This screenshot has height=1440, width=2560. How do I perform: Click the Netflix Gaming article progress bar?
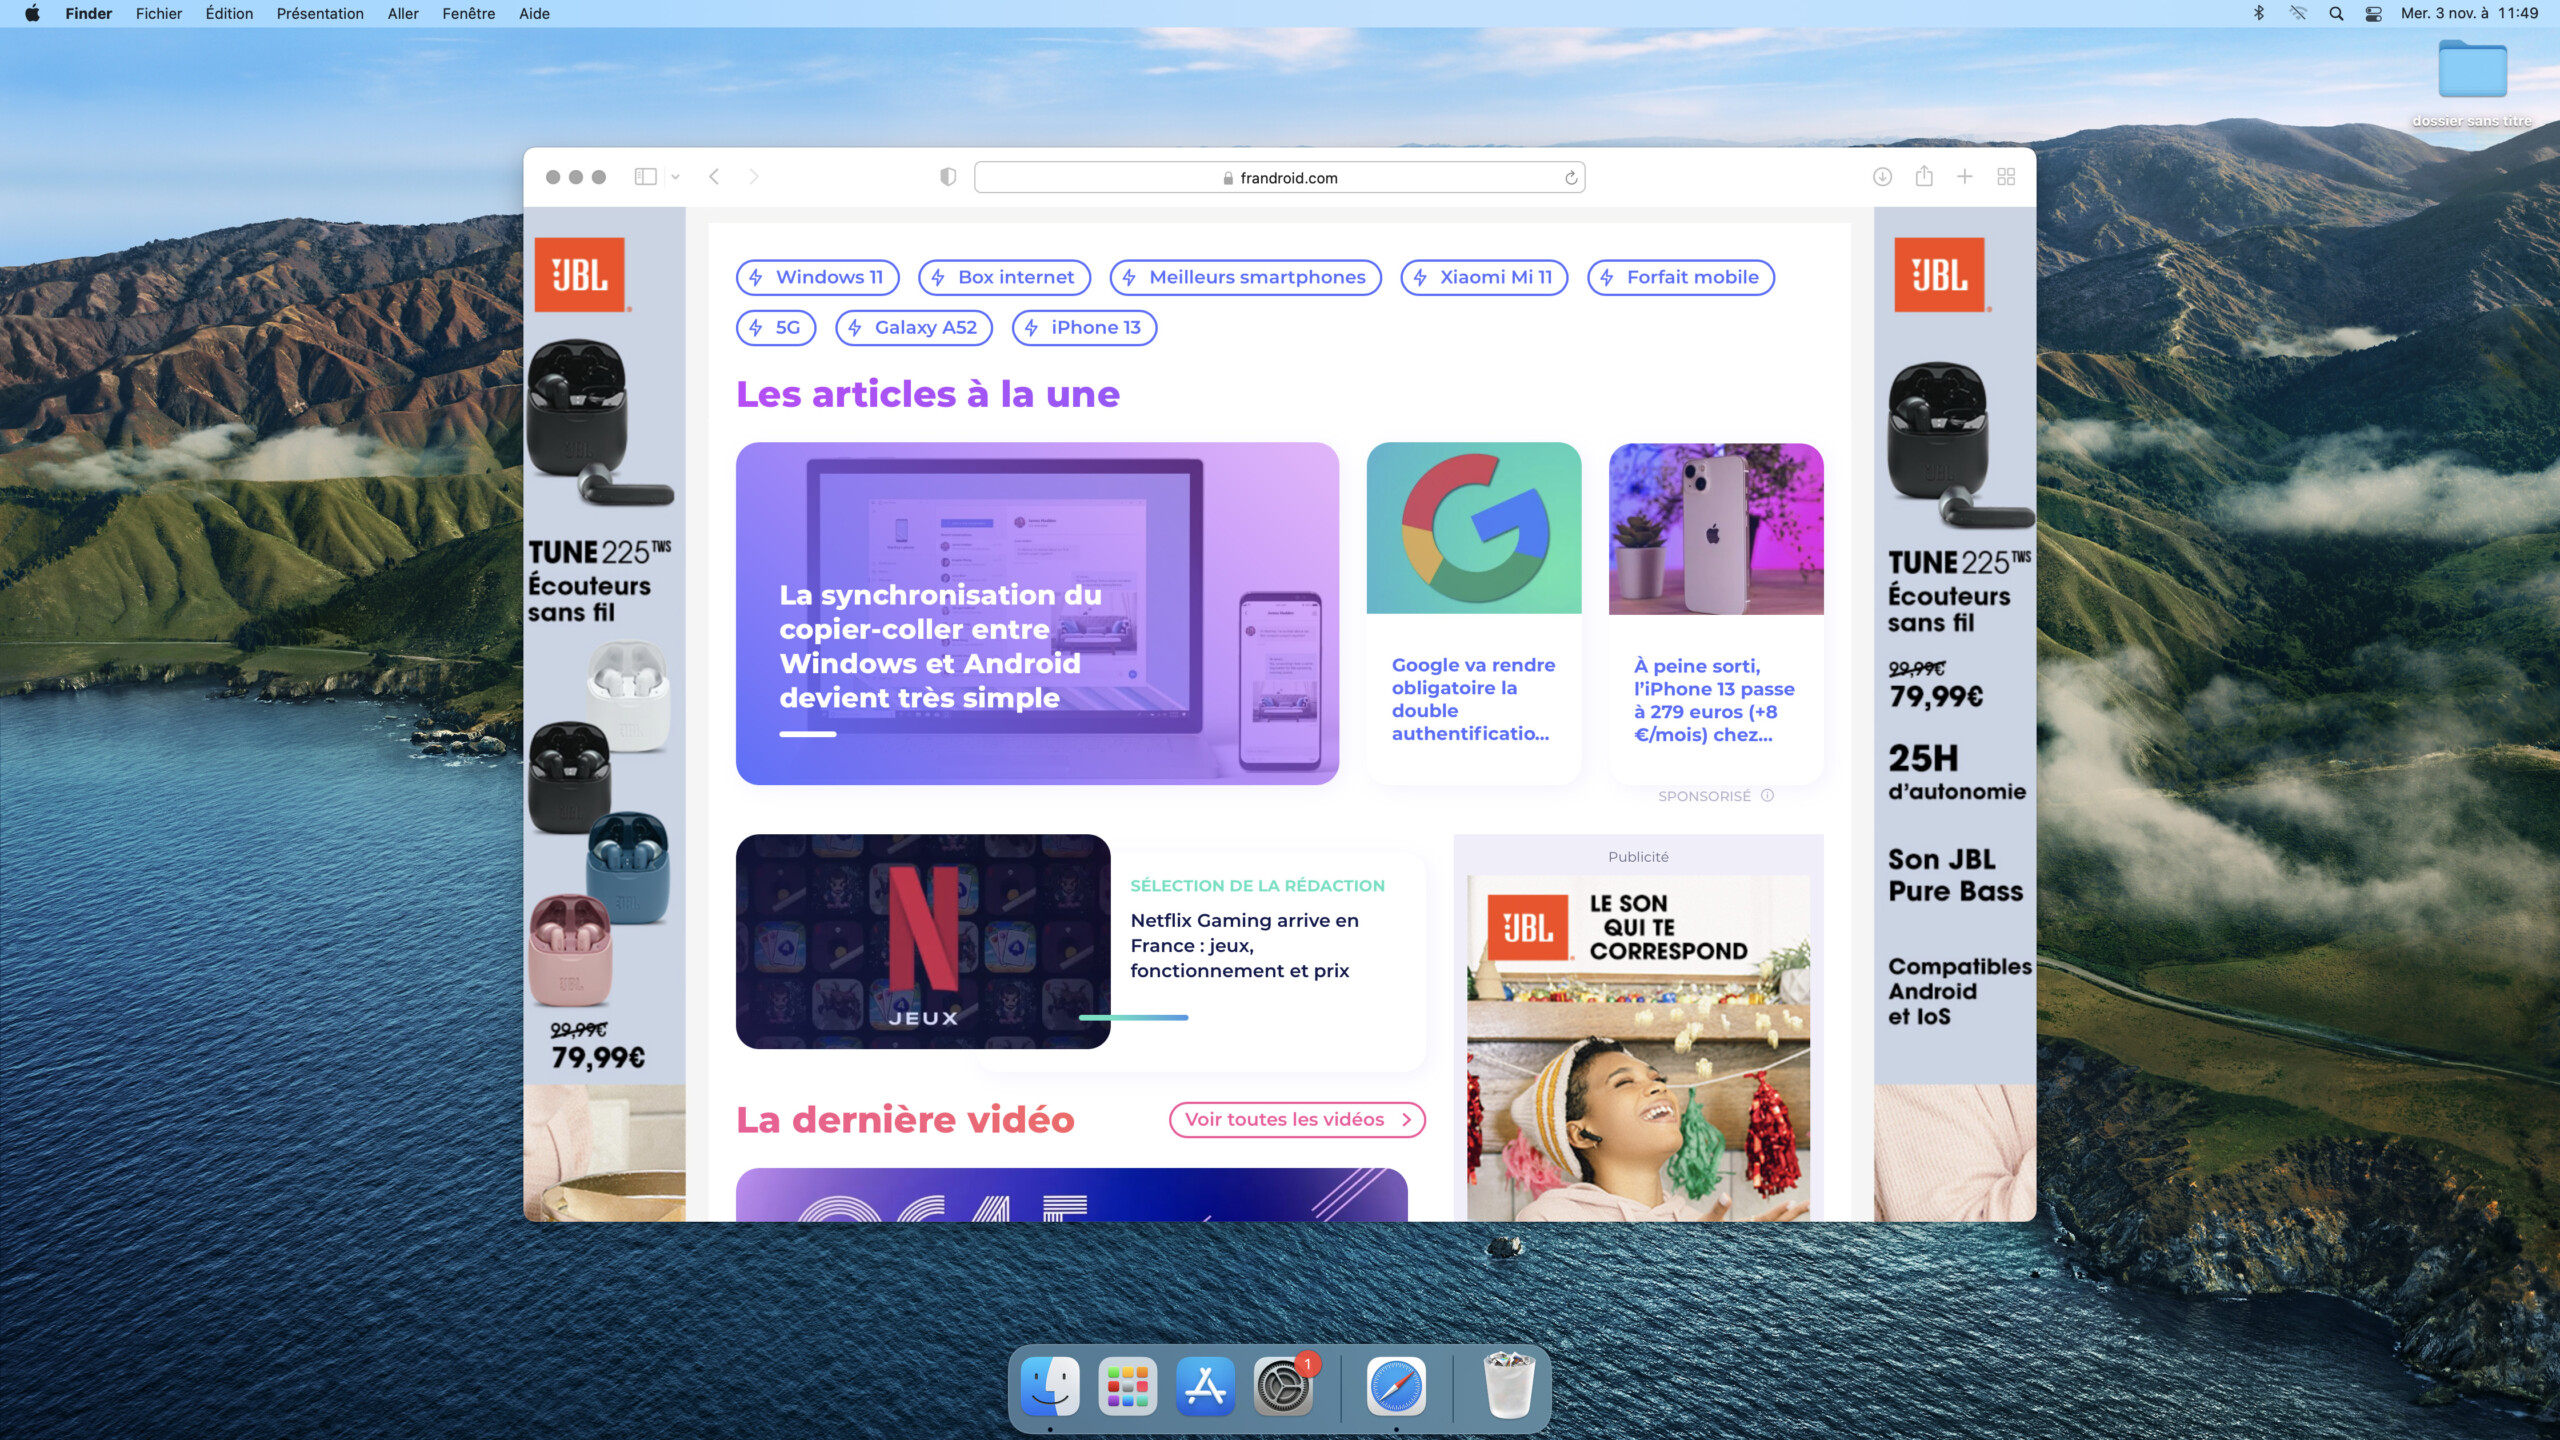pyautogui.click(x=1133, y=1017)
